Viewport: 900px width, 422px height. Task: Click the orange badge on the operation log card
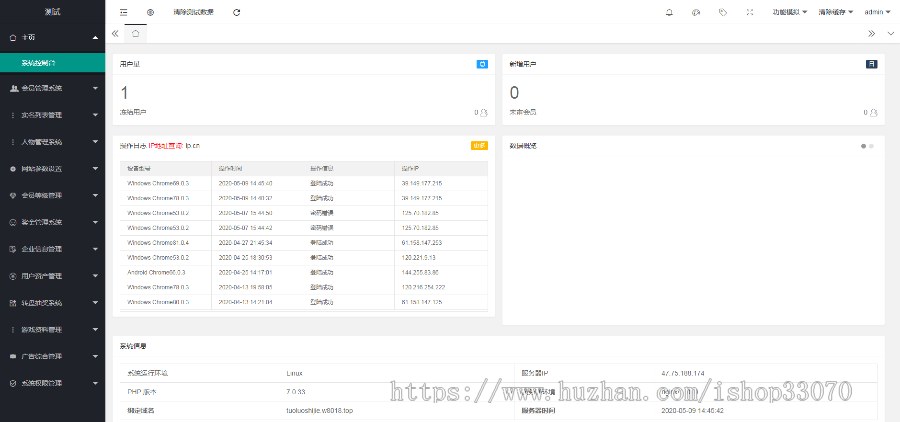pyautogui.click(x=480, y=146)
